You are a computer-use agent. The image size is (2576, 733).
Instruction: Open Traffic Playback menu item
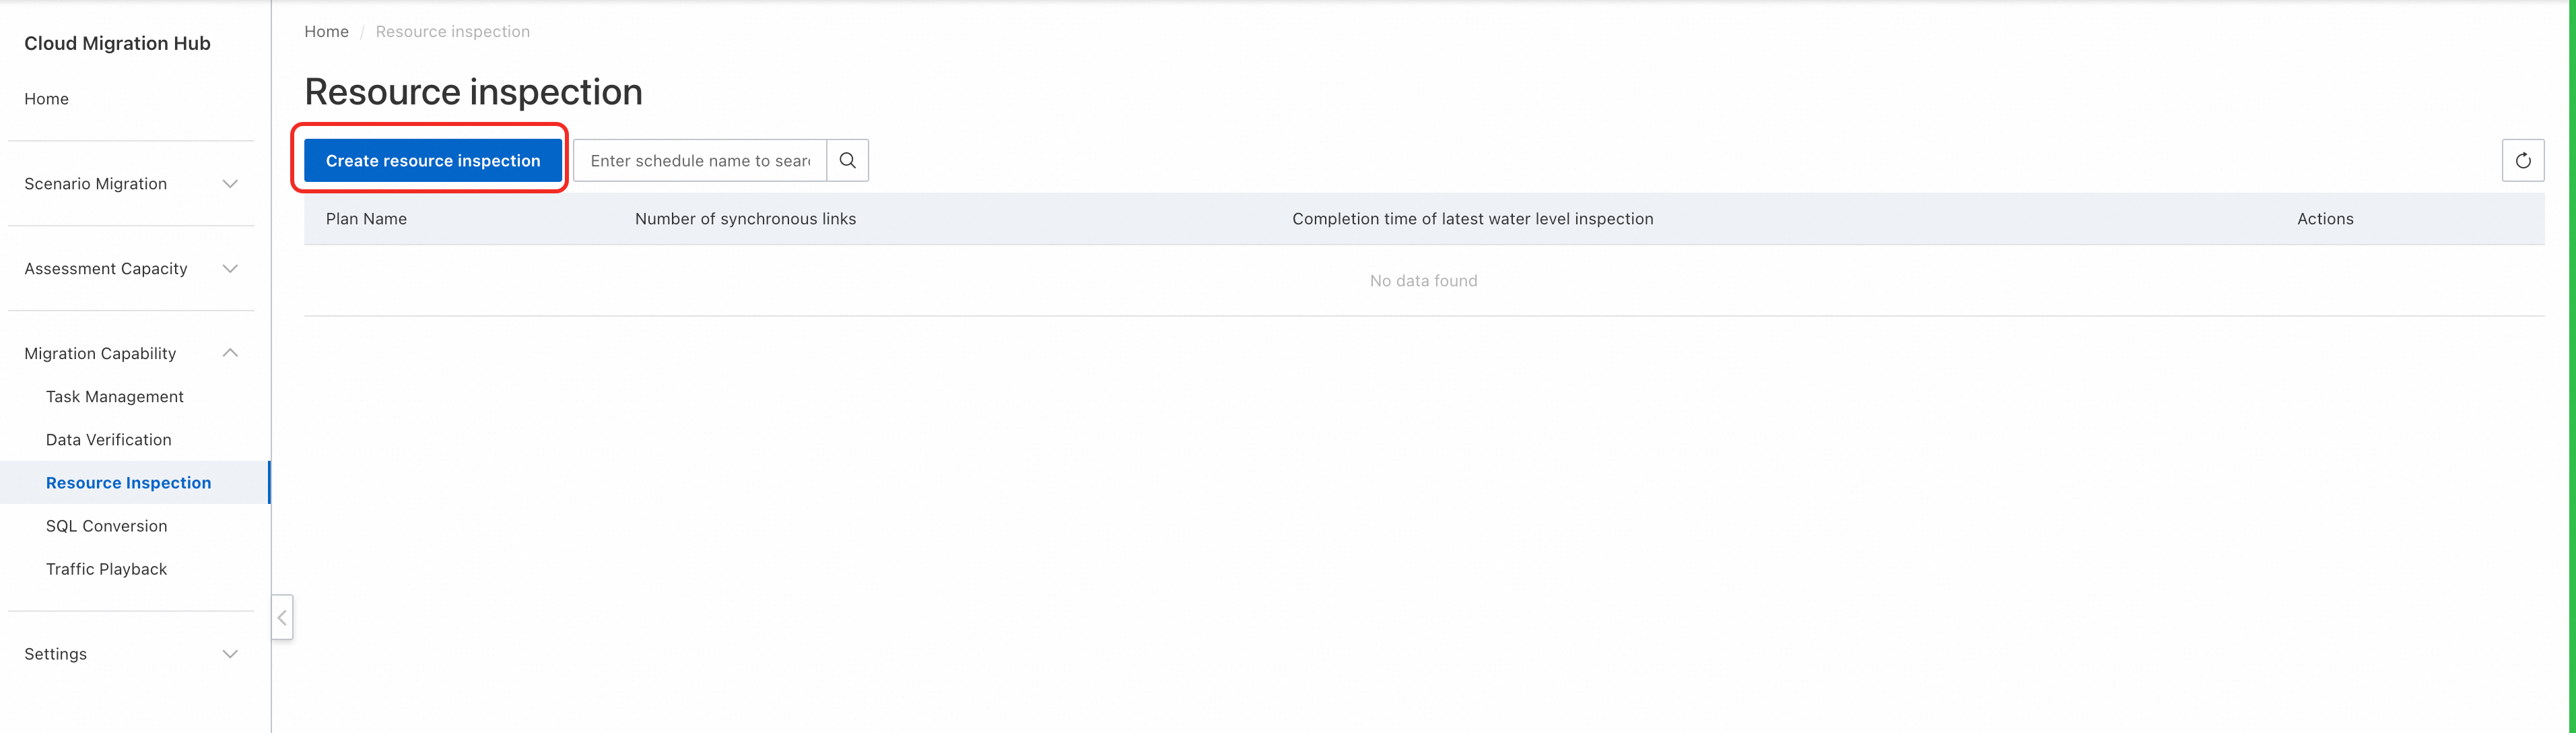(107, 569)
